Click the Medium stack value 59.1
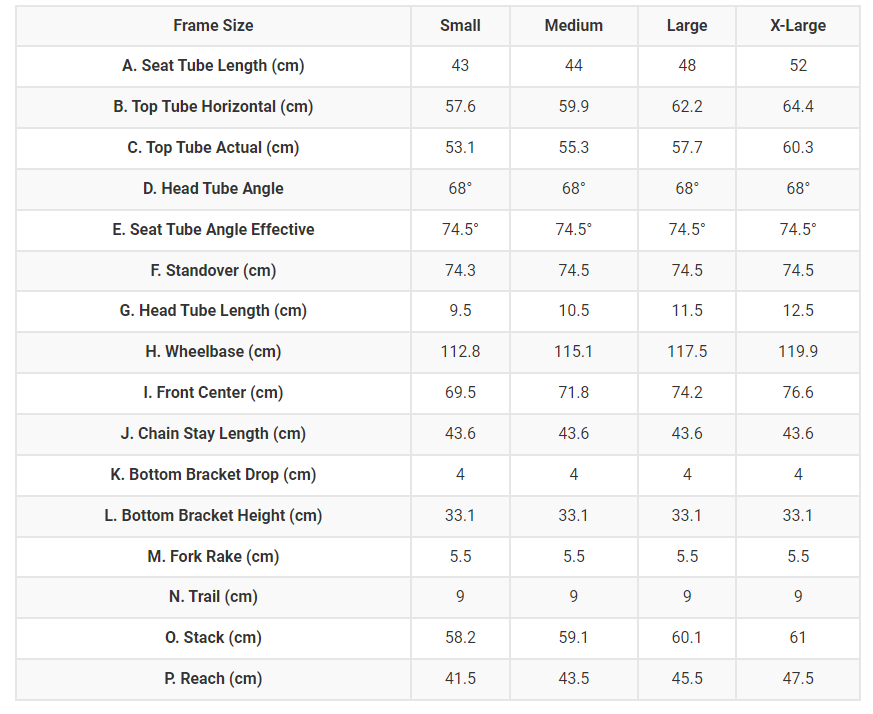The height and width of the screenshot is (714, 873). click(x=573, y=638)
